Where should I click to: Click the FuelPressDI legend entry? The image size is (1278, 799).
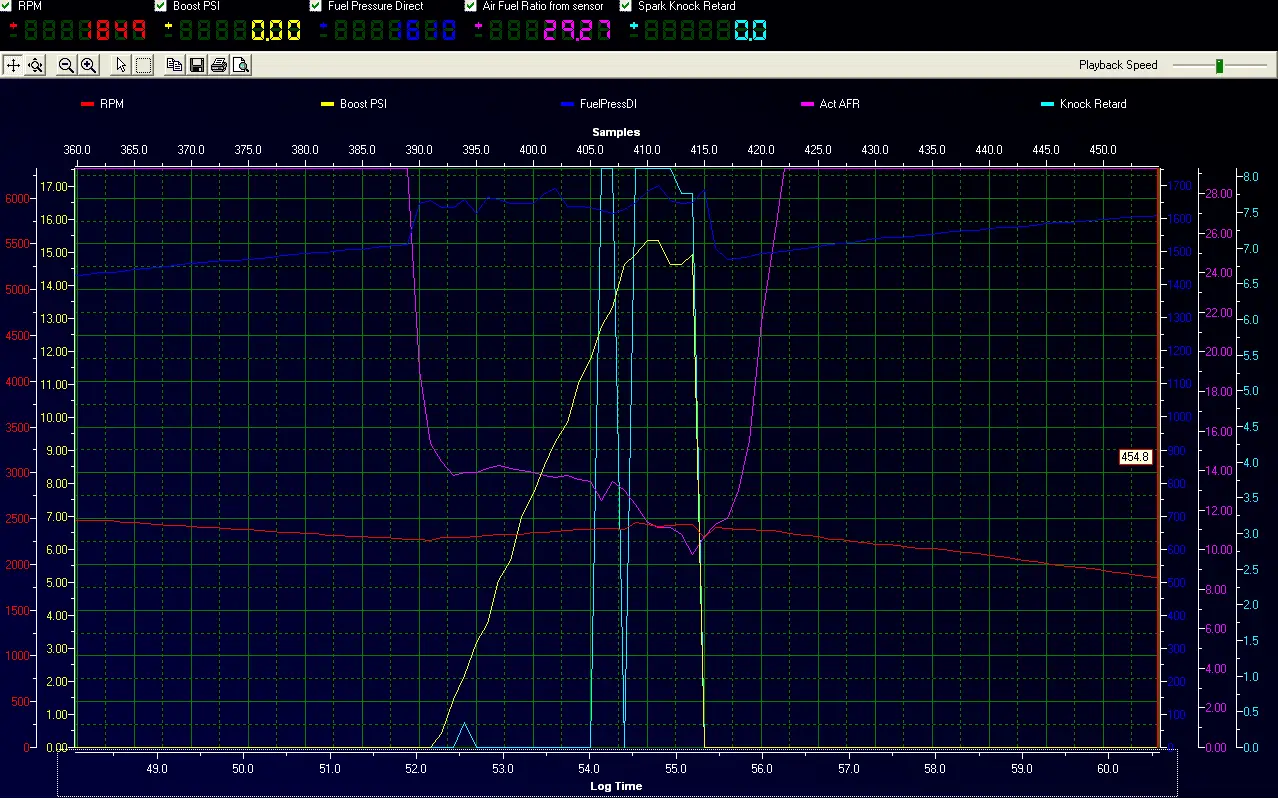608,104
